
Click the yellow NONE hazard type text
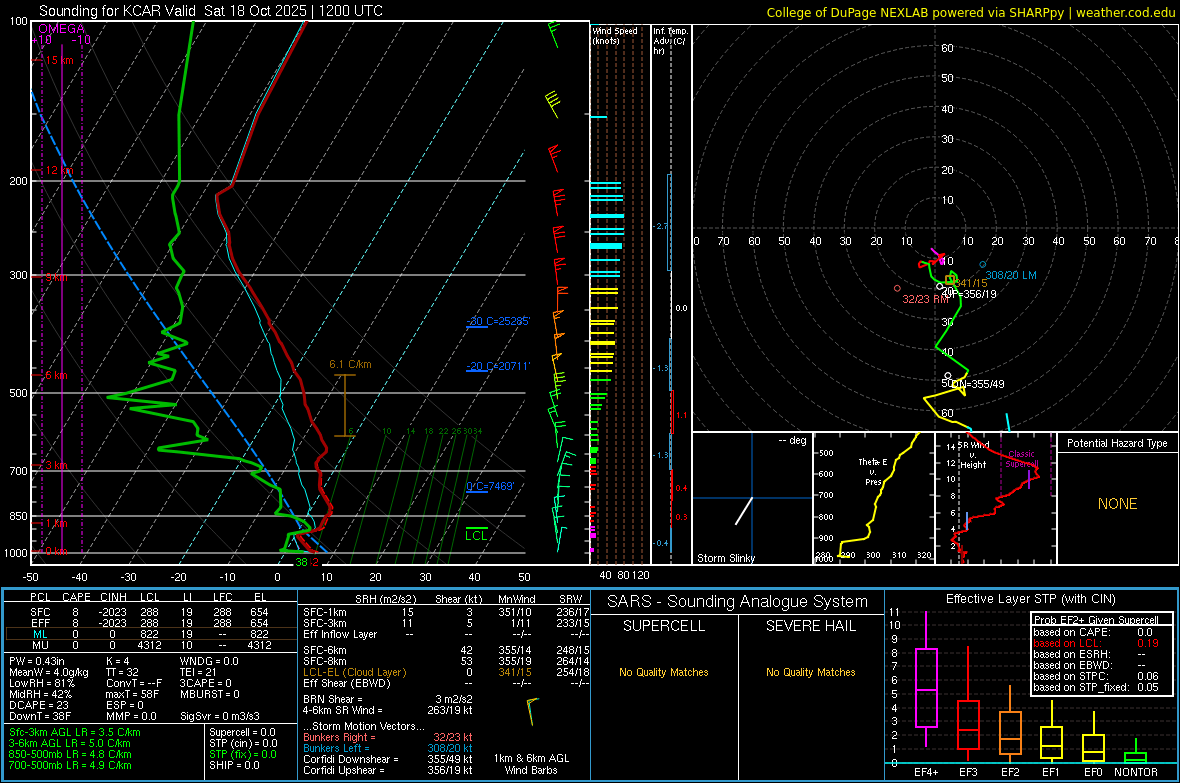[x=1117, y=504]
